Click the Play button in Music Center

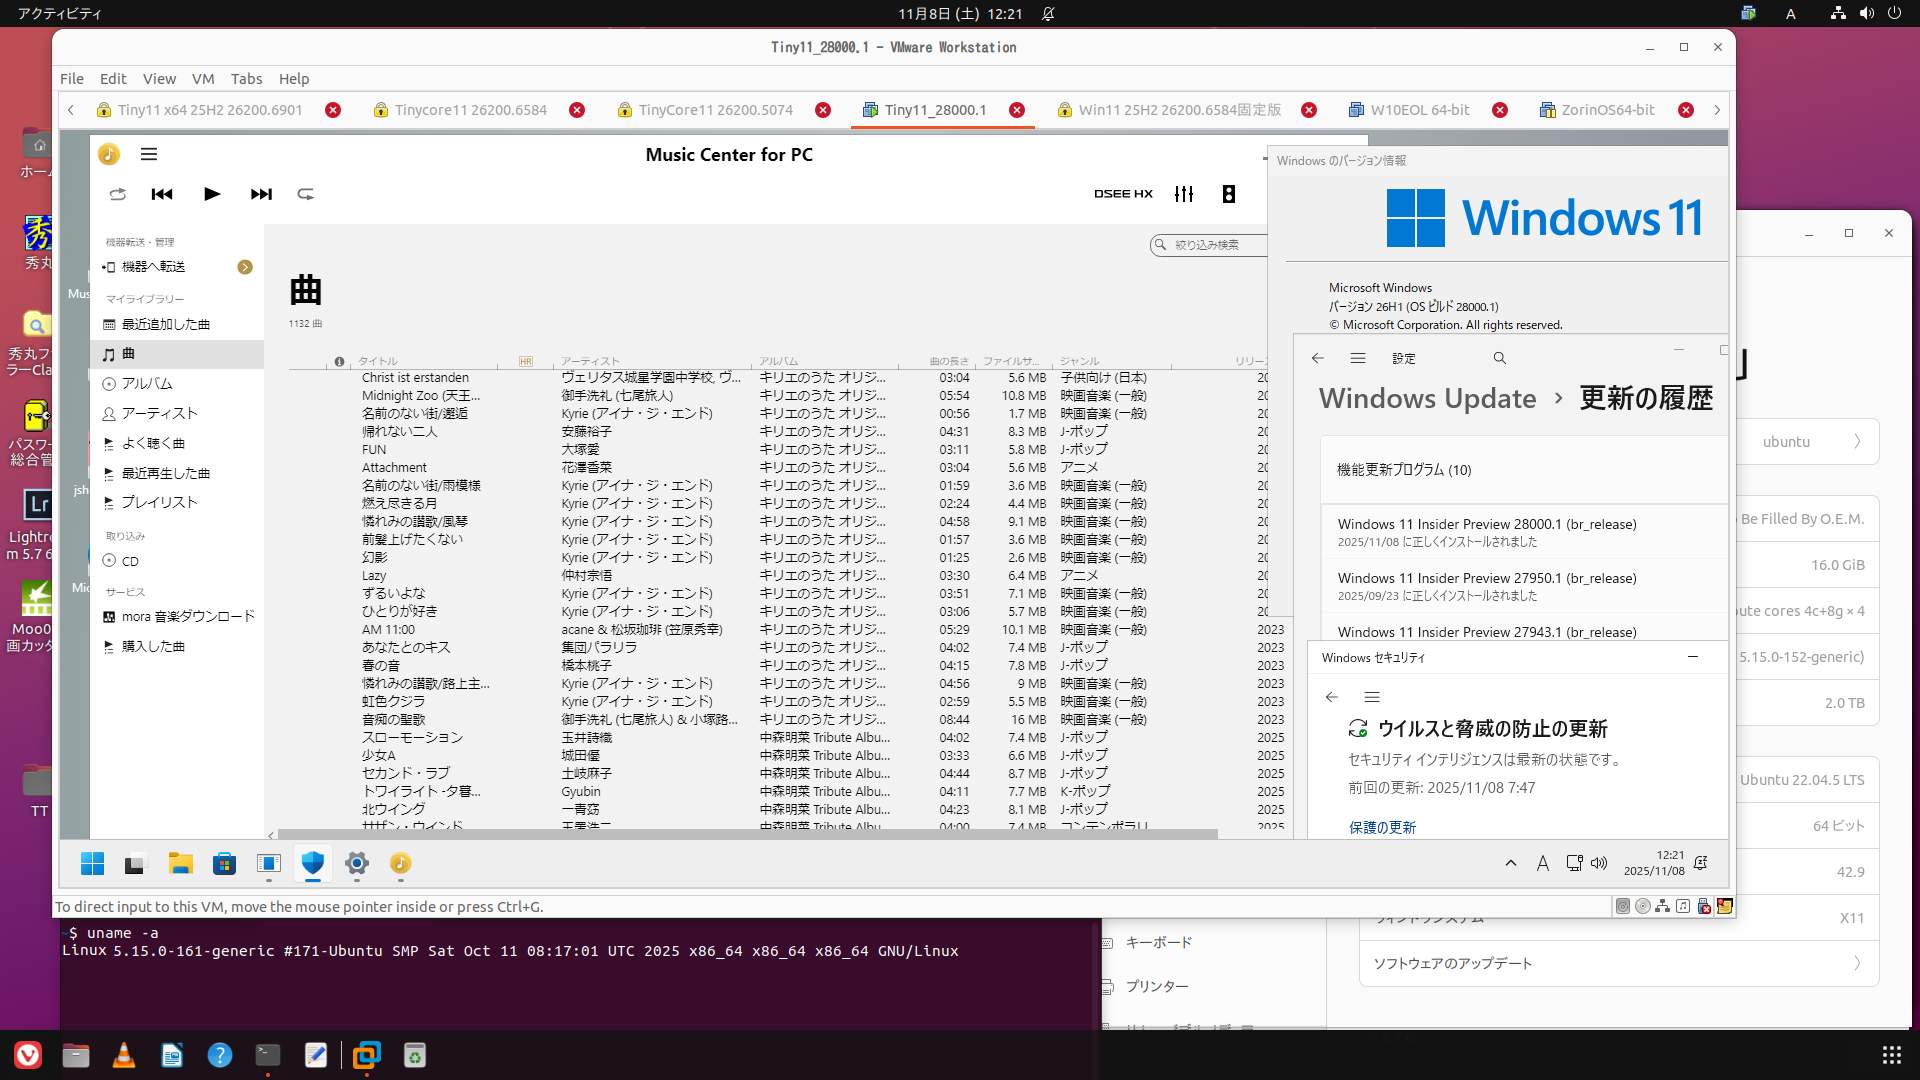click(211, 194)
